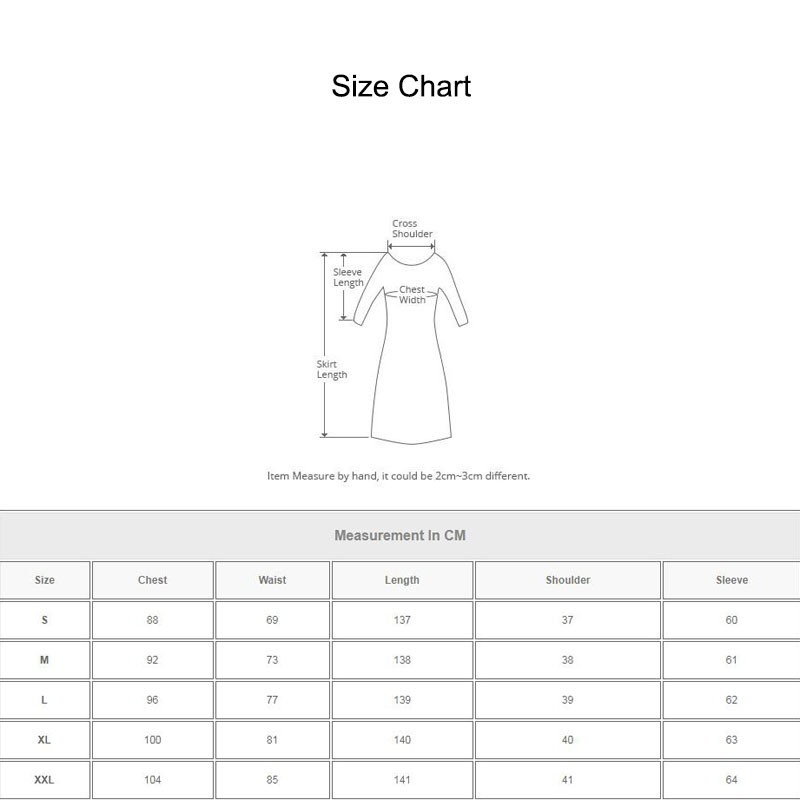Click length value 141 for size XXL
Image resolution: width=800 pixels, height=800 pixels.
[402, 780]
